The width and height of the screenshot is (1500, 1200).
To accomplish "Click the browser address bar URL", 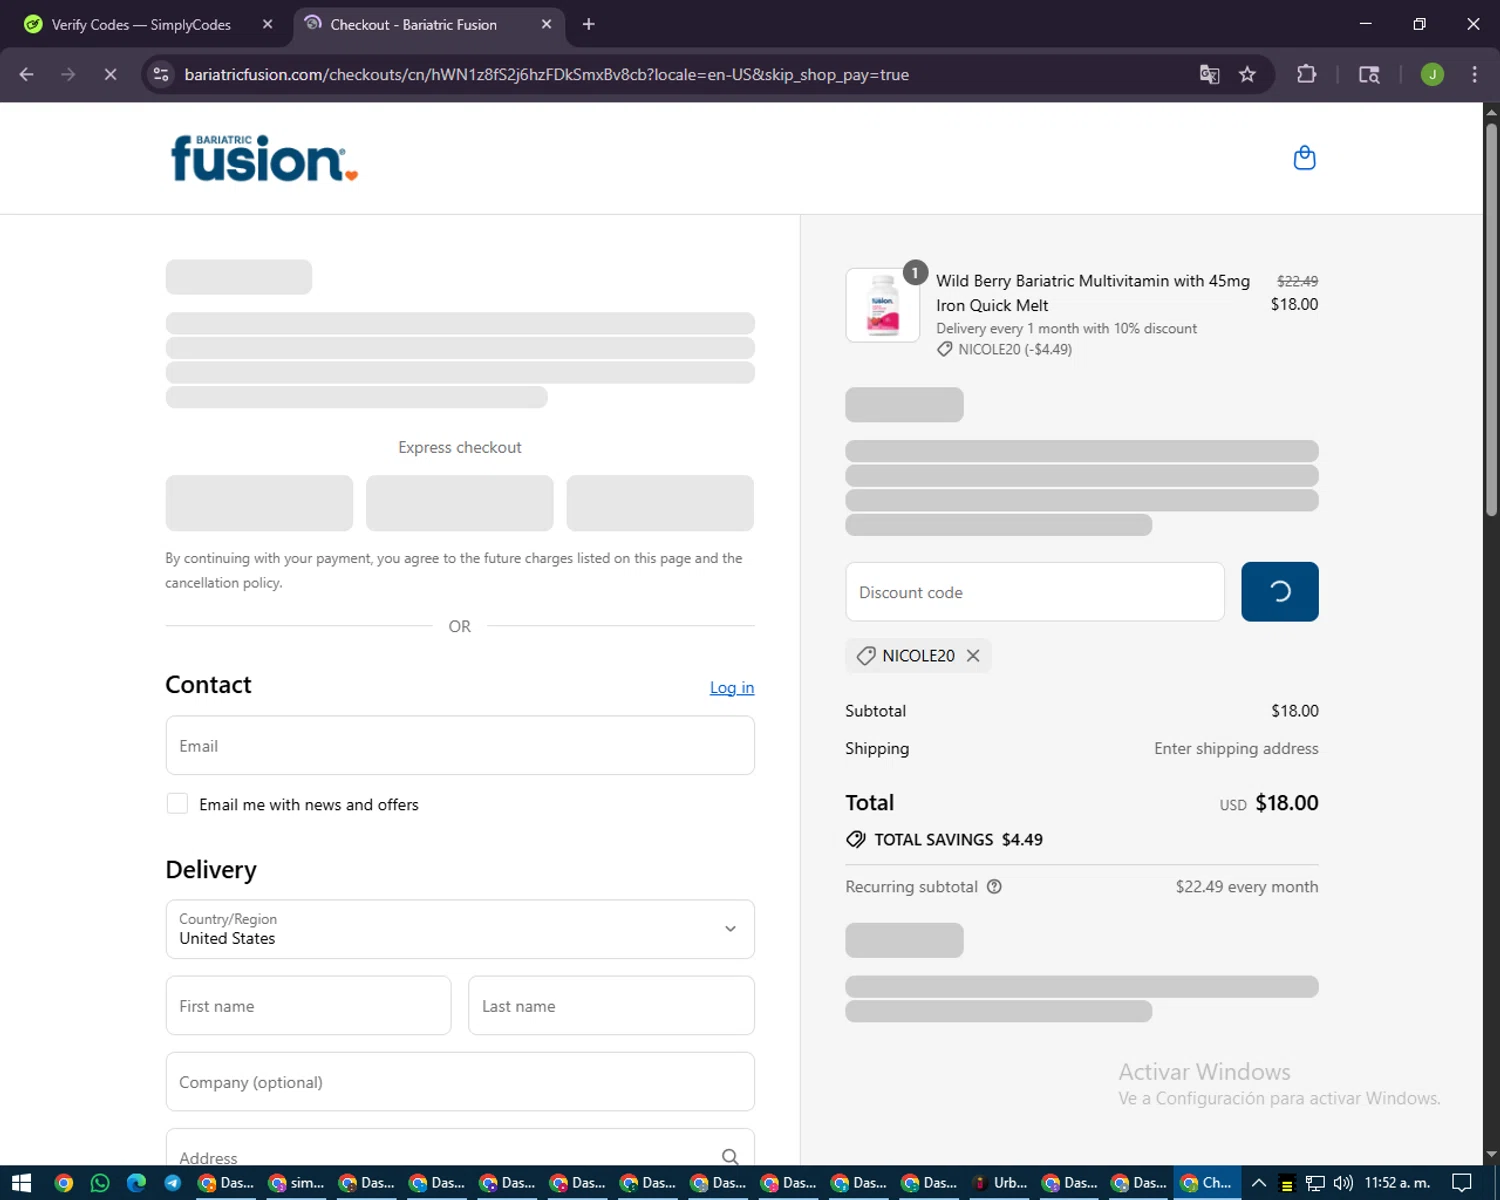I will click(547, 75).
